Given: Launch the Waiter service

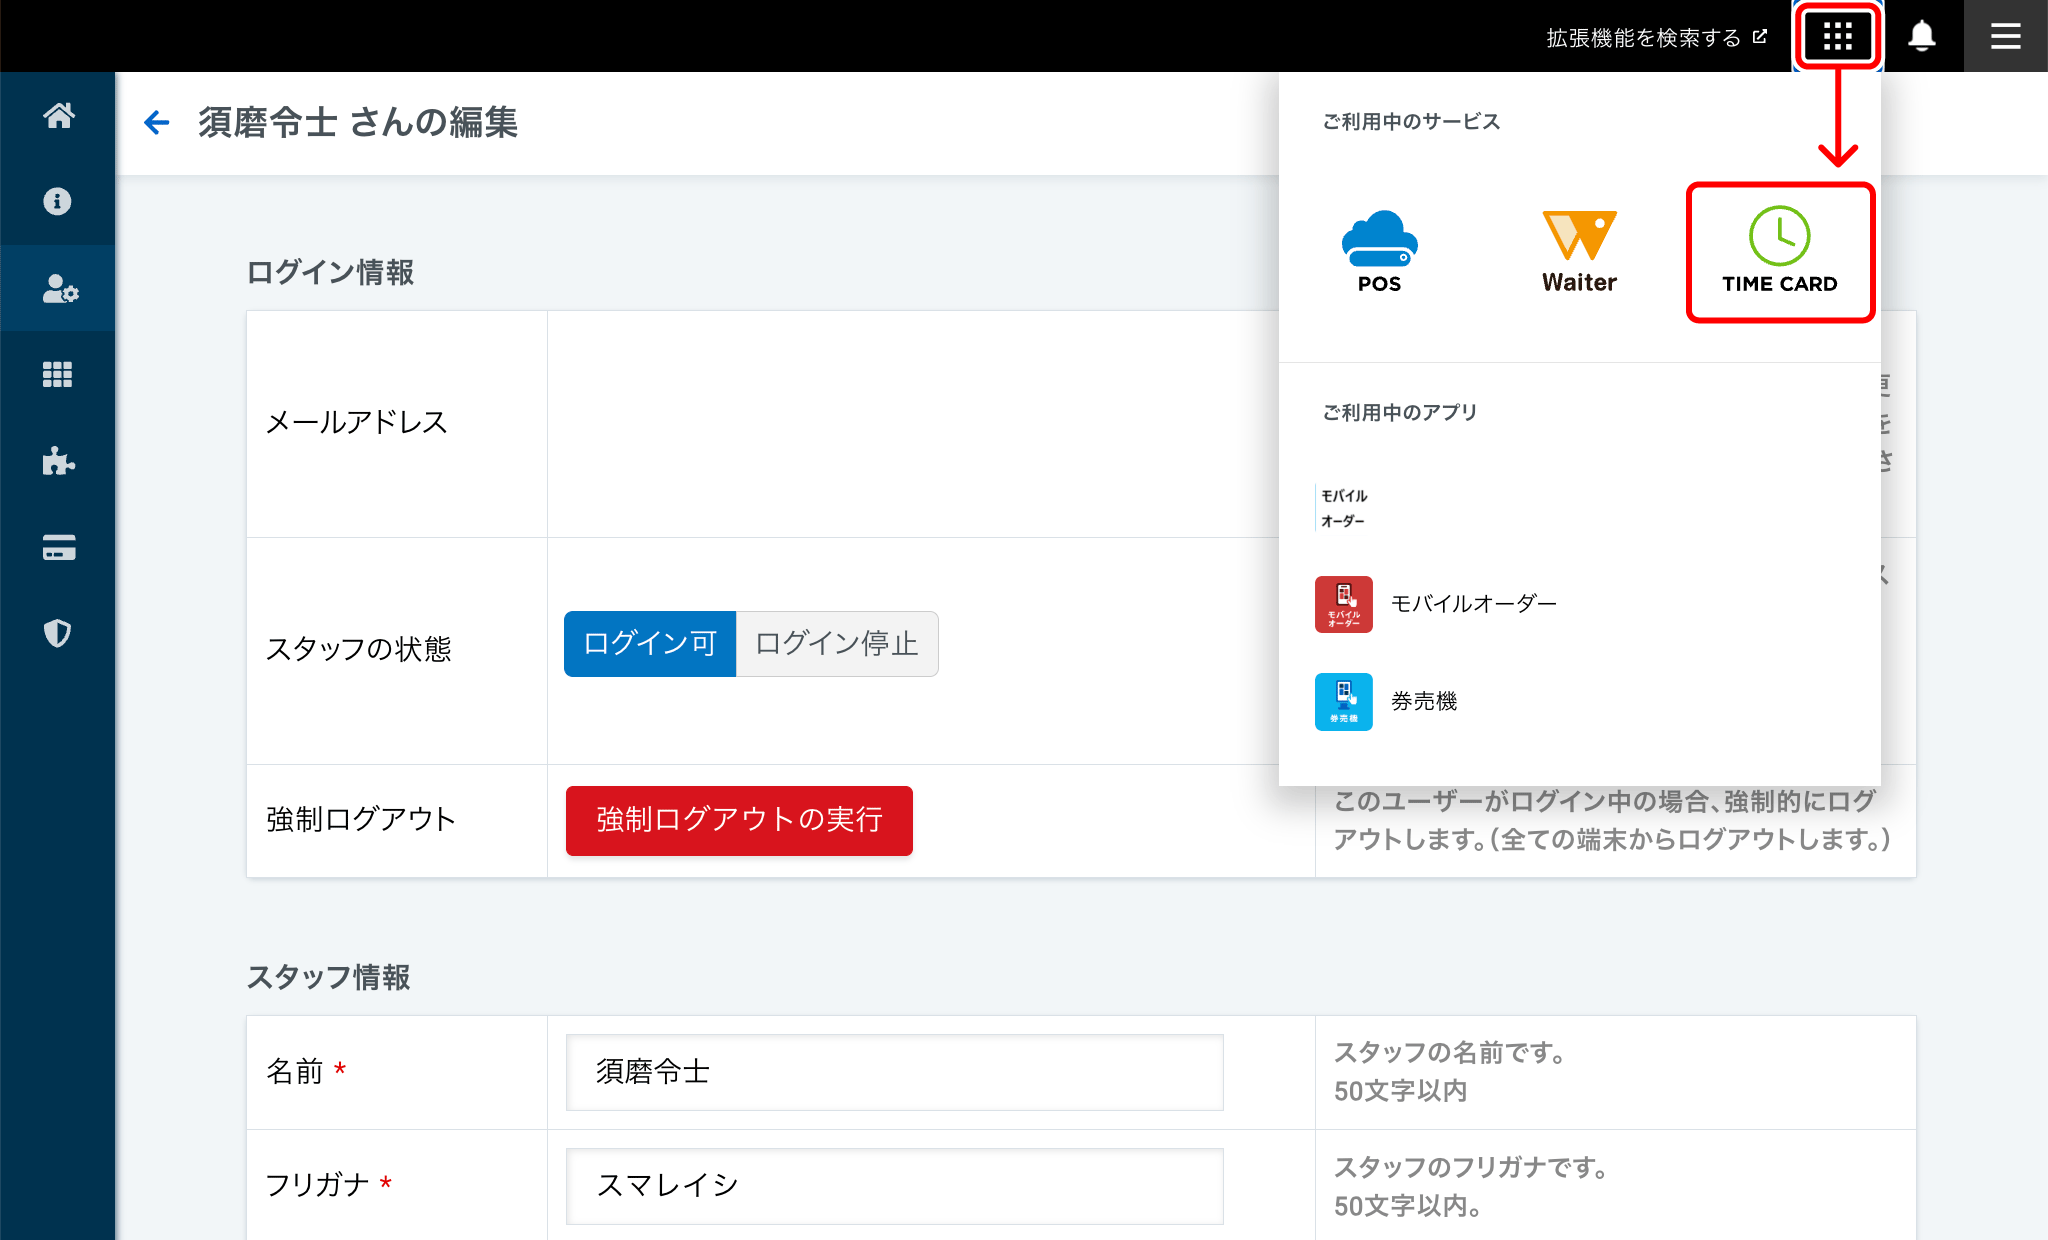Looking at the screenshot, I should [x=1580, y=252].
